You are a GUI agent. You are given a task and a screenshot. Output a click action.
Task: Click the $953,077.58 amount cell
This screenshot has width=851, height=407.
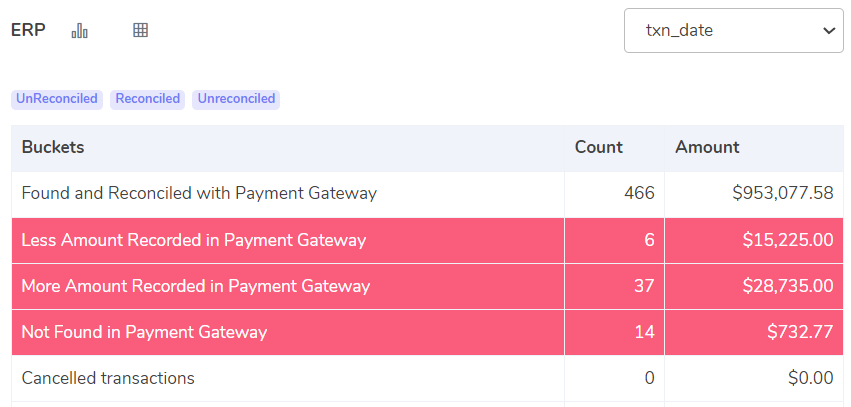pos(783,194)
